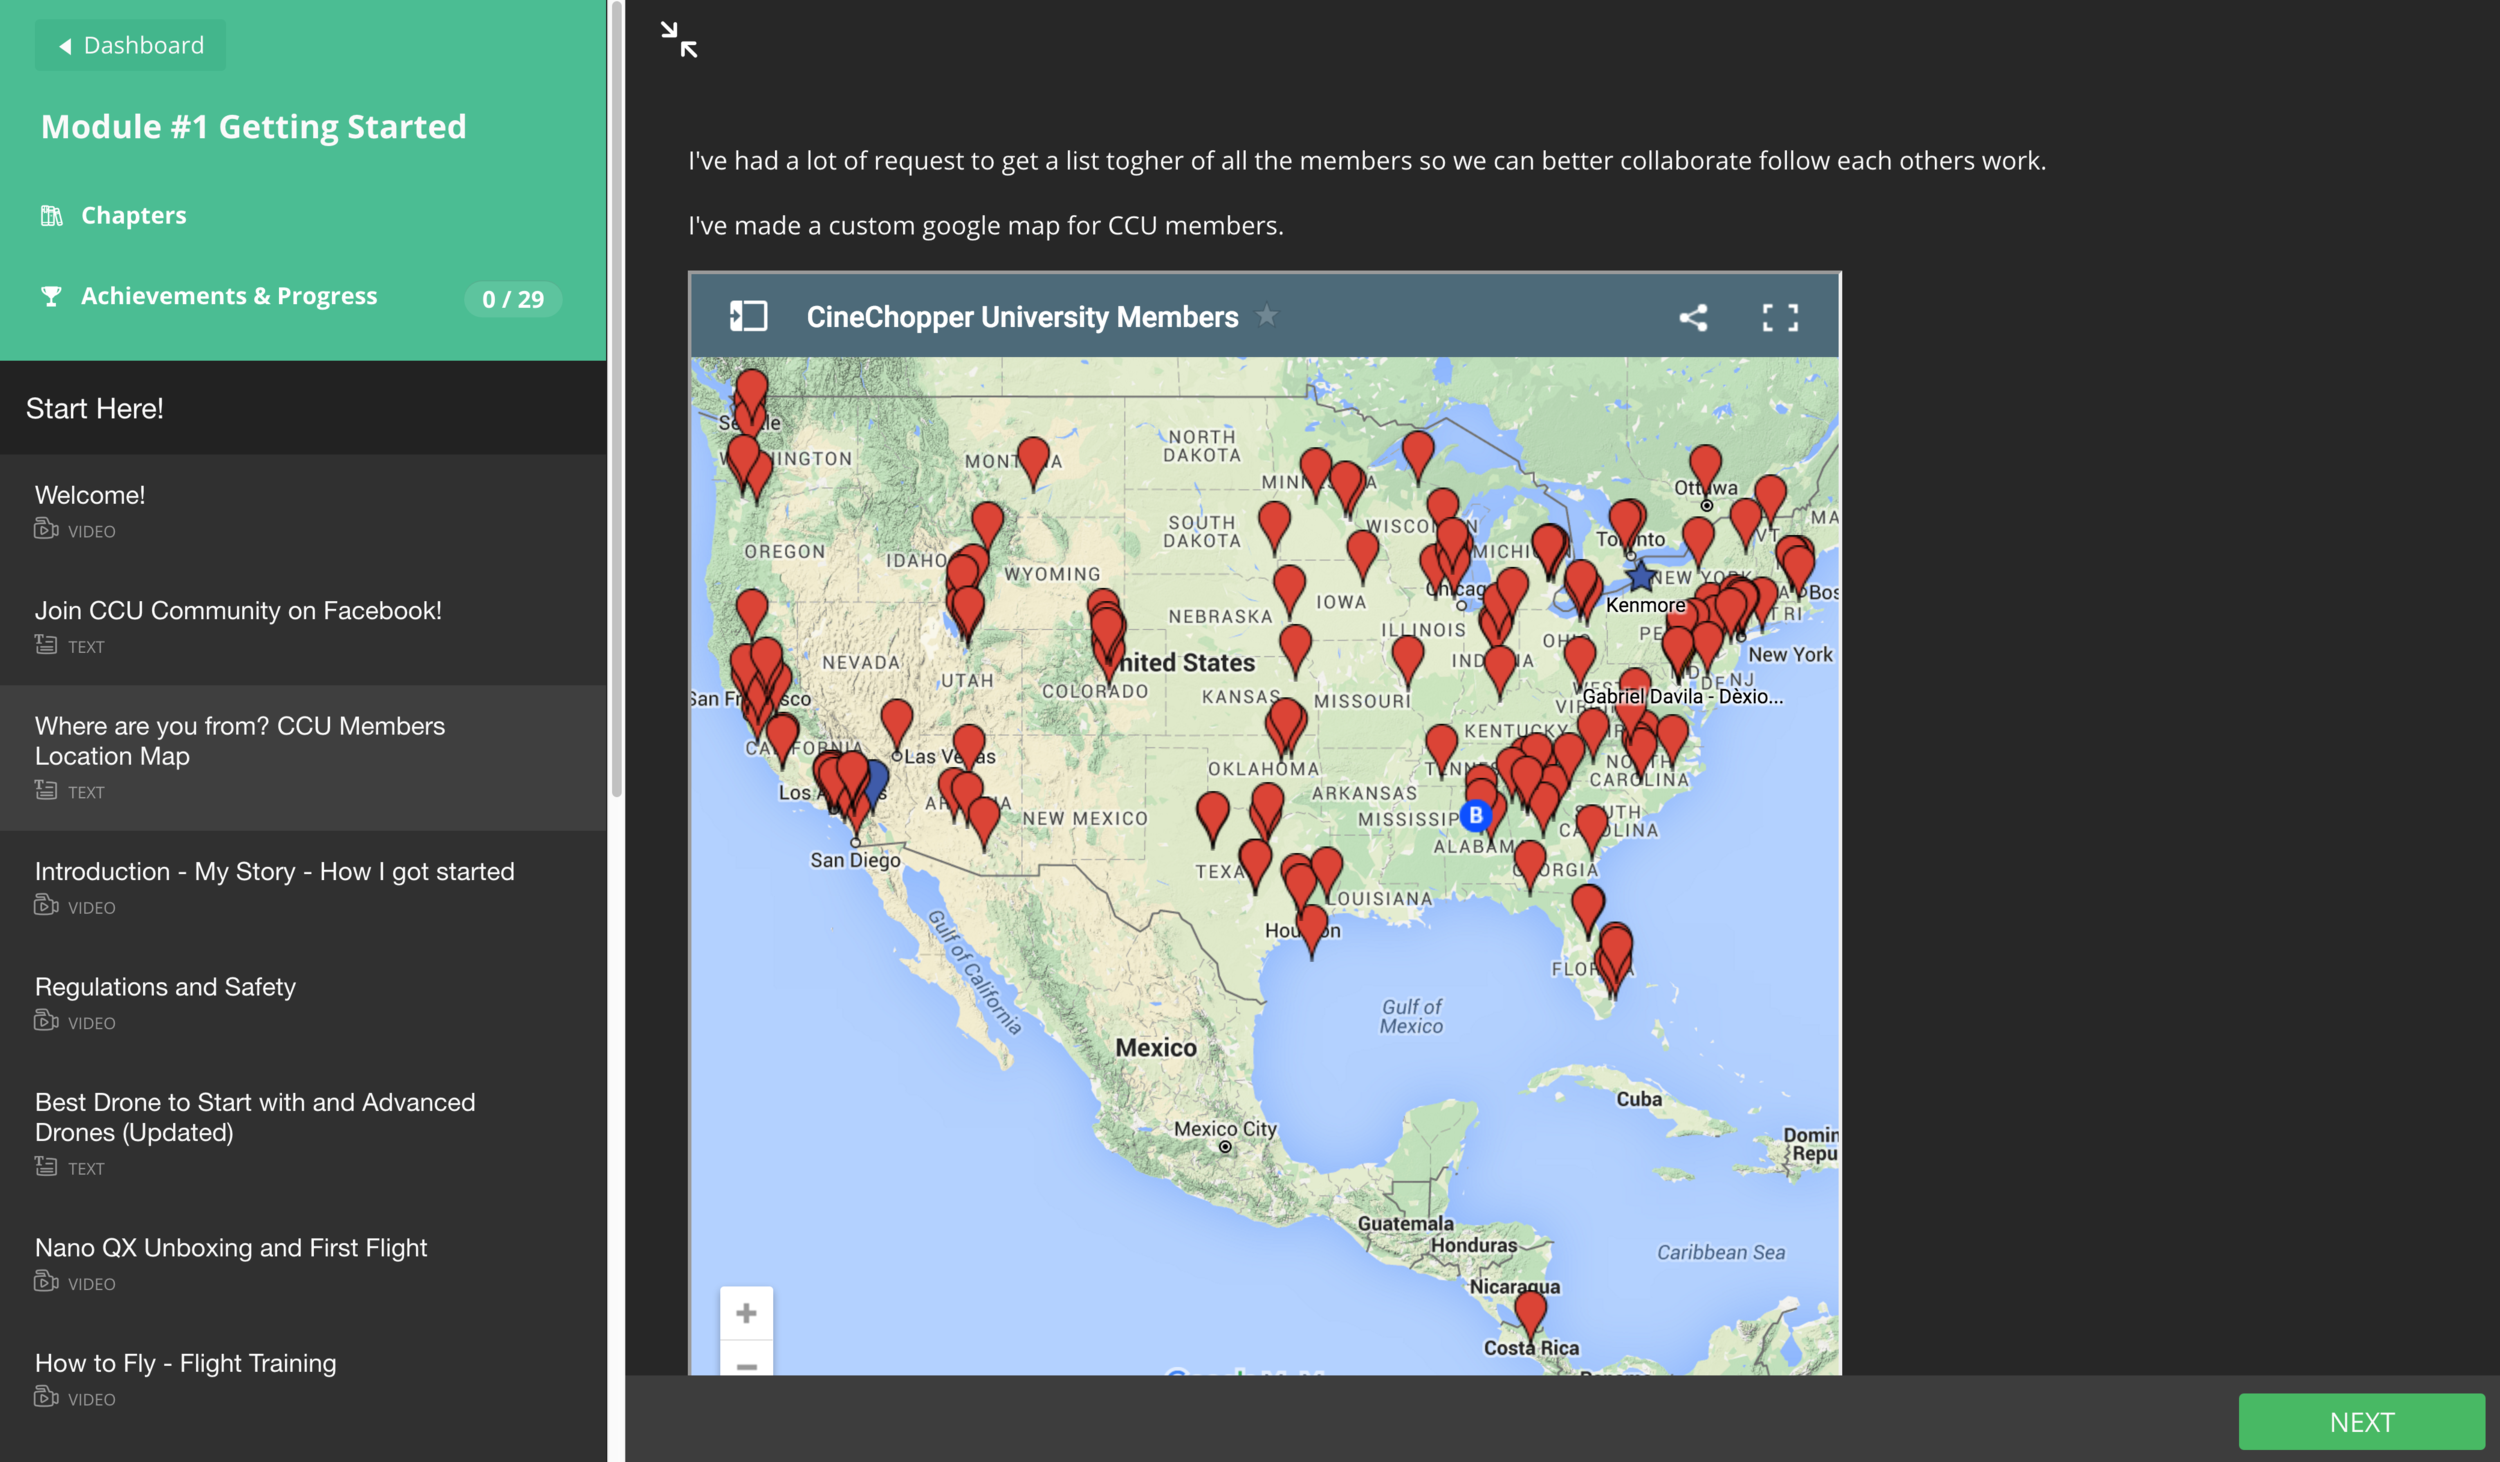Click the Module #1 Getting Started heading
2500x1462 pixels.
(253, 127)
